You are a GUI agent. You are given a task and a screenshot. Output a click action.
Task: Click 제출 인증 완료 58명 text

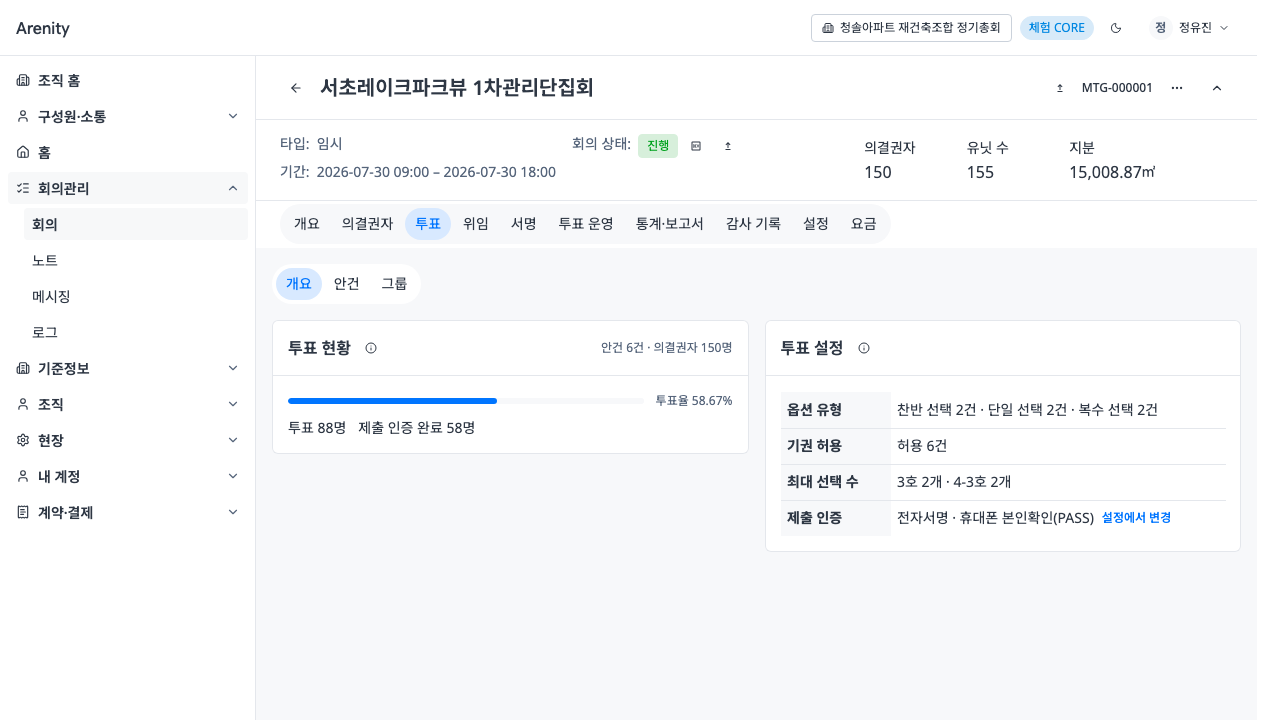417,427
